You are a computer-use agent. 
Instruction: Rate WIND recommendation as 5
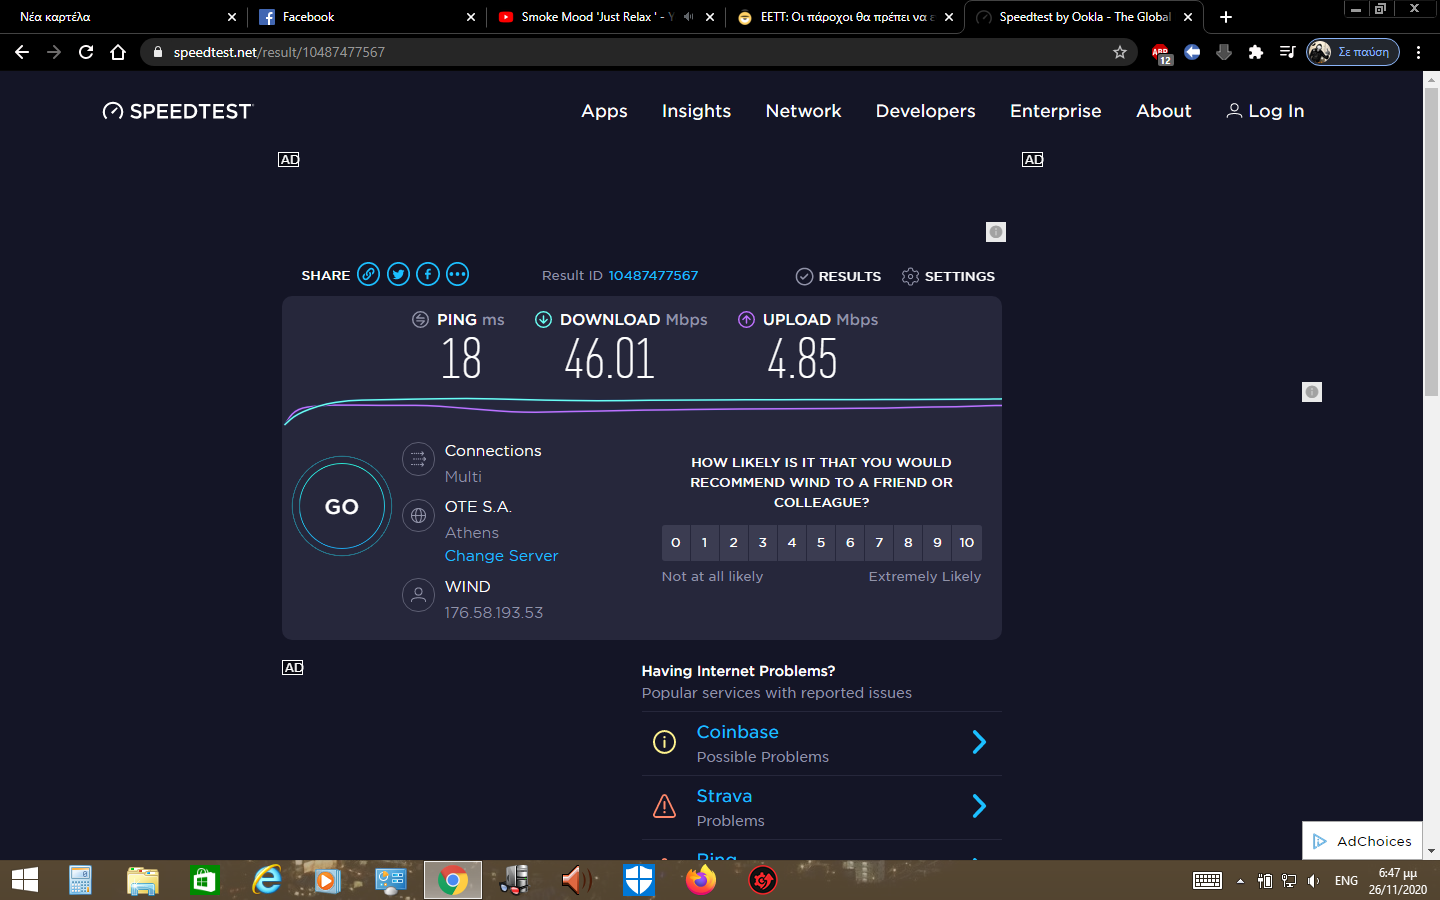821,543
